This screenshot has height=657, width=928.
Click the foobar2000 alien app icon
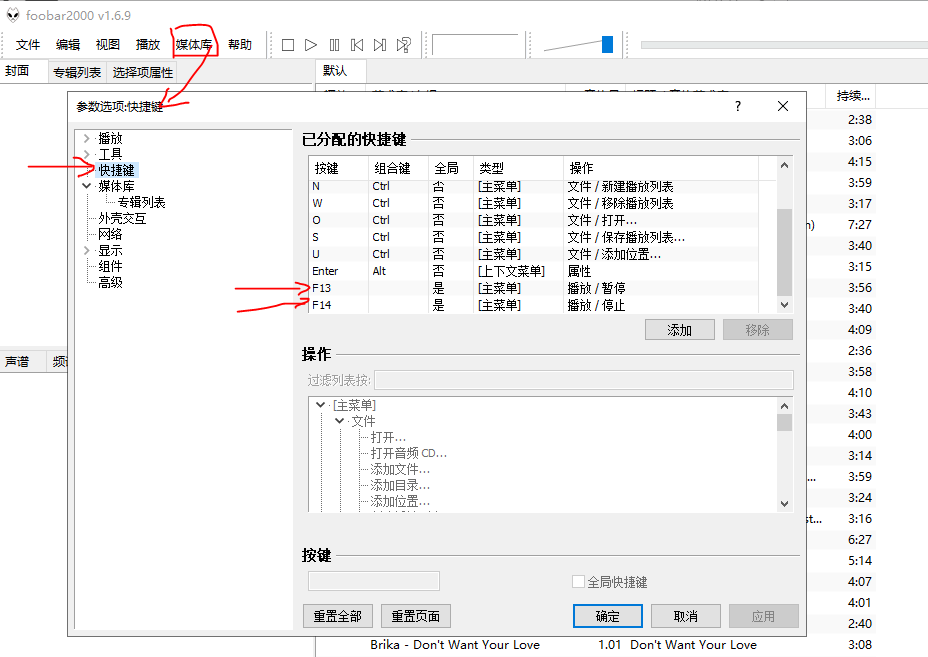click(13, 15)
